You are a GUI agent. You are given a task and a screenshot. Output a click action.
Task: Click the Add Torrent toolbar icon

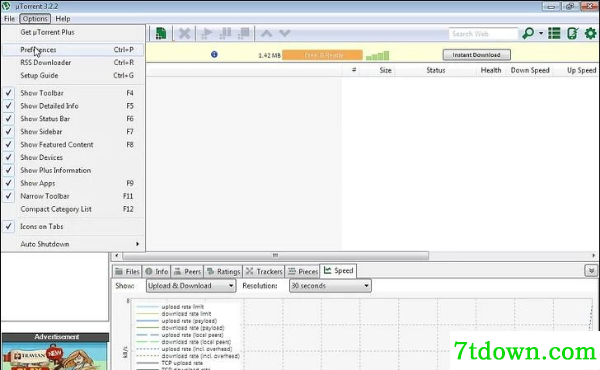coord(161,34)
